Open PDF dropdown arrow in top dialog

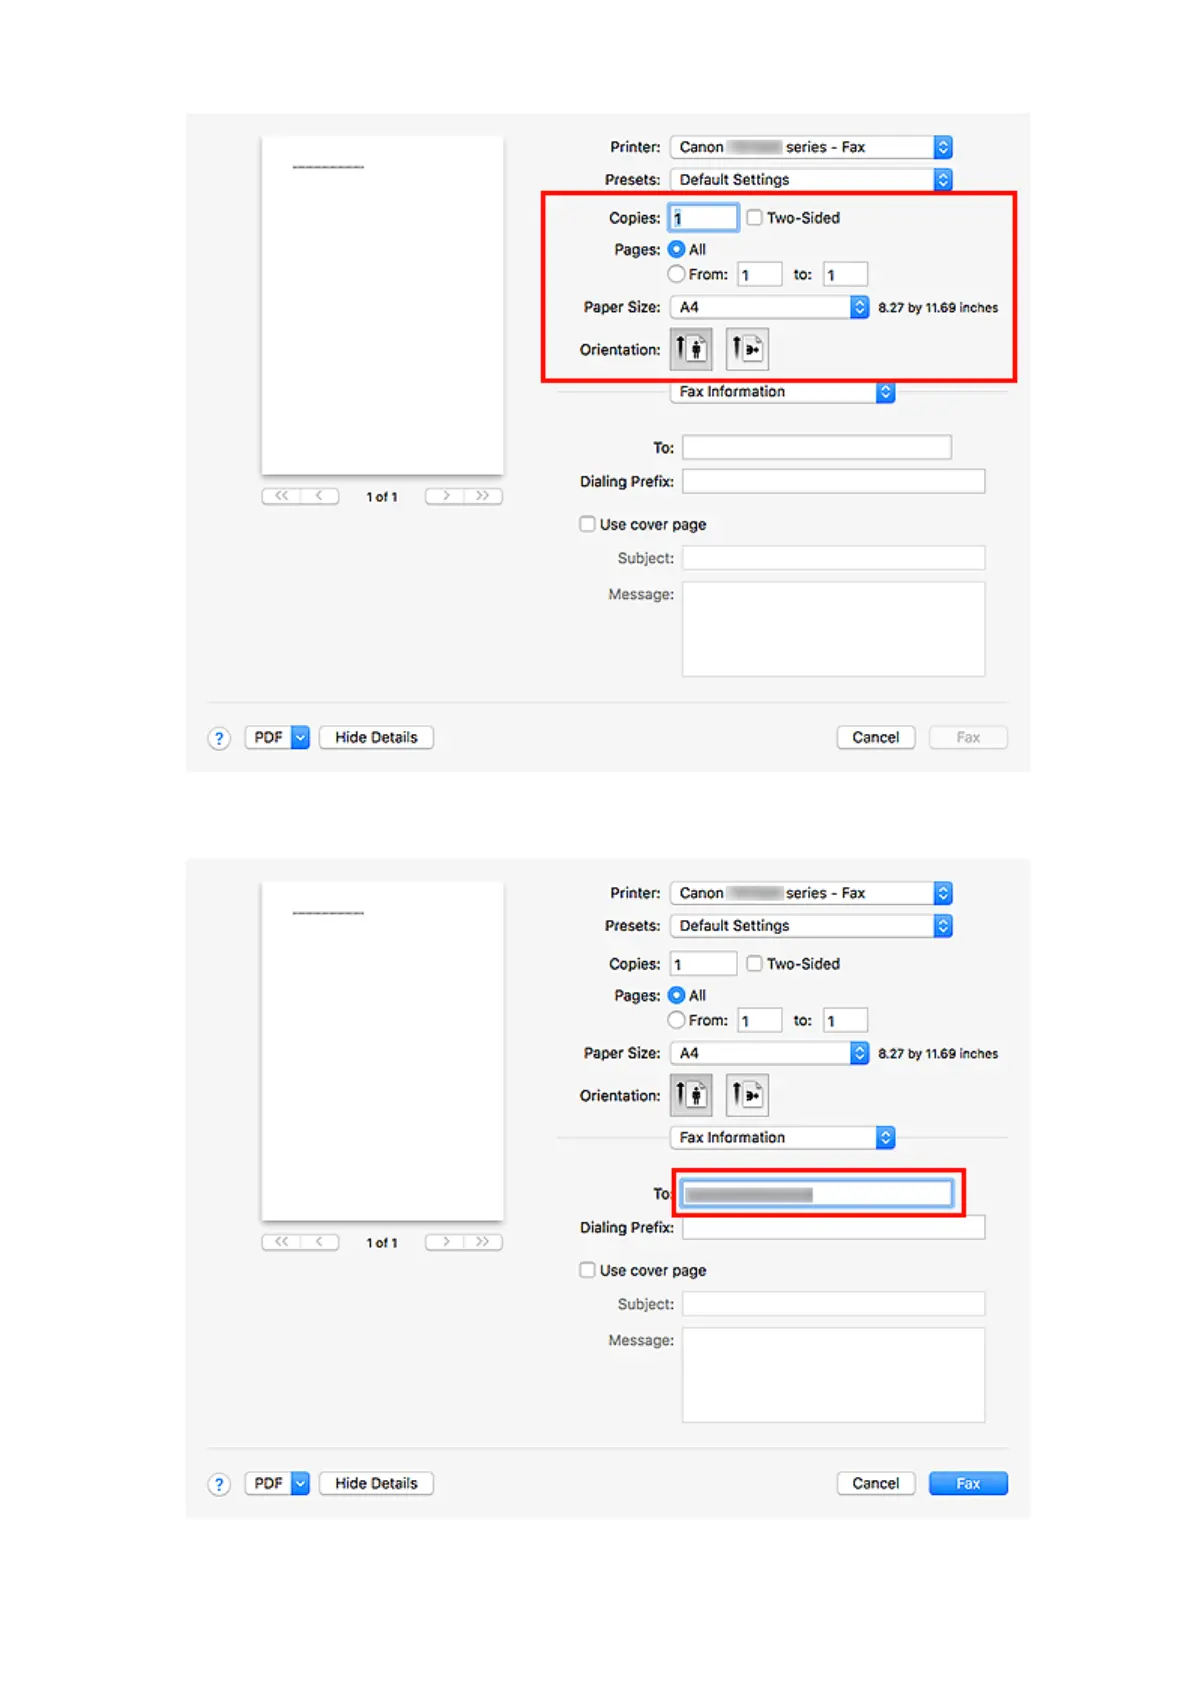click(x=300, y=738)
